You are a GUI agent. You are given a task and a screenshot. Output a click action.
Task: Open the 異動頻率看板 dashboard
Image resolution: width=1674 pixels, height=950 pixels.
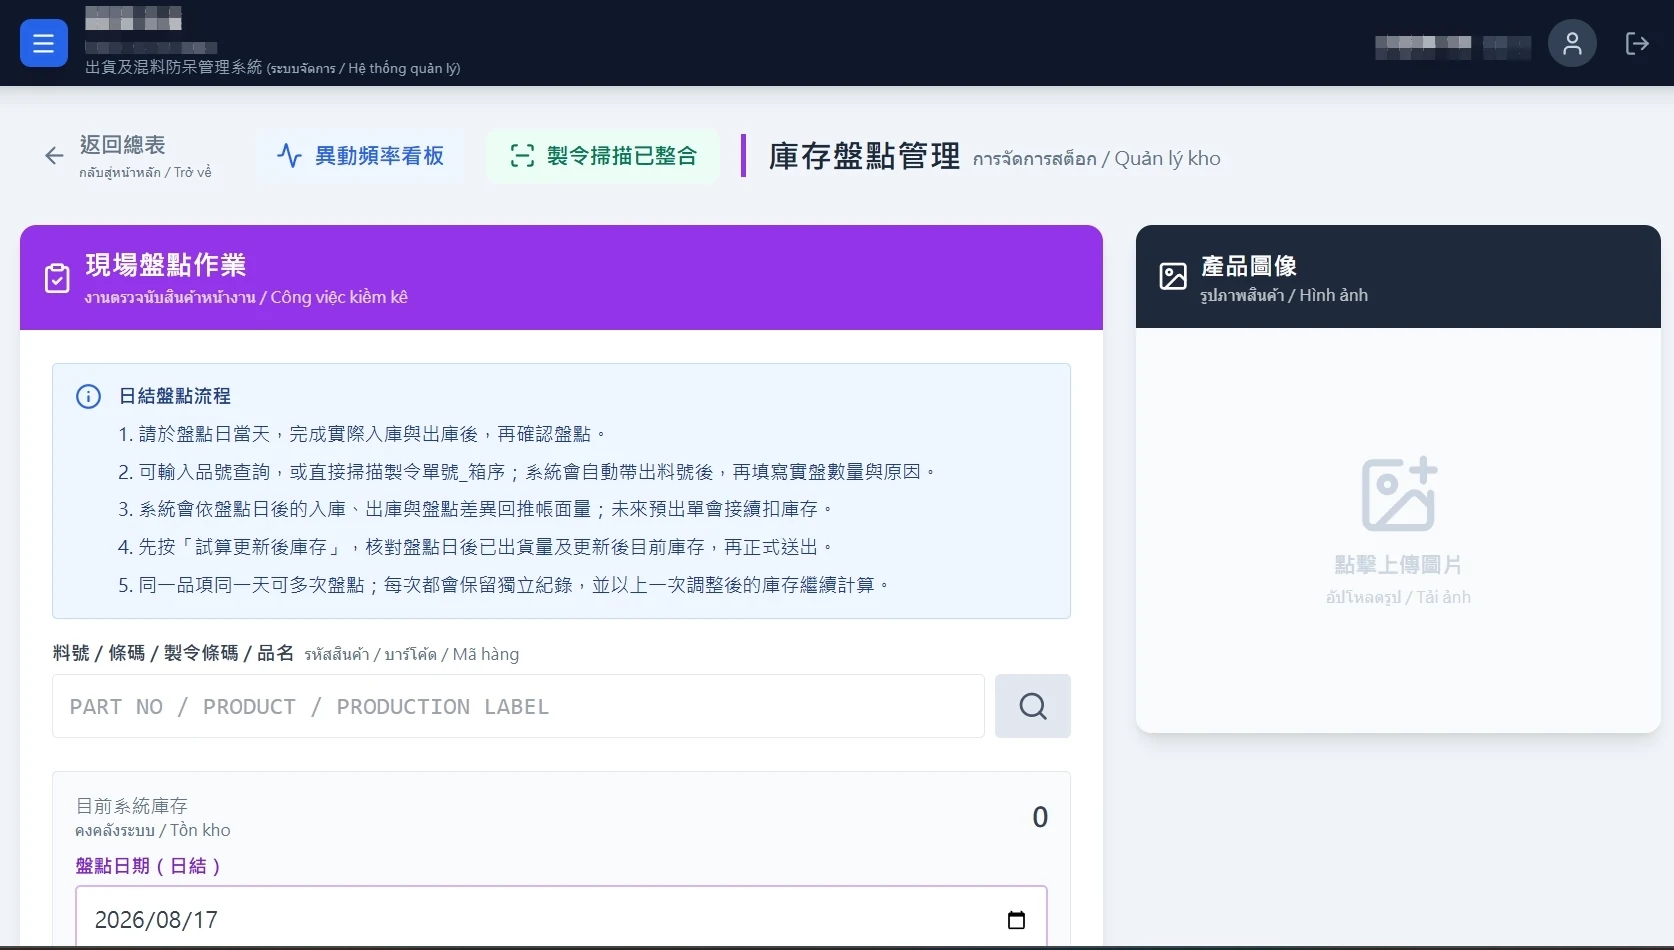point(360,155)
